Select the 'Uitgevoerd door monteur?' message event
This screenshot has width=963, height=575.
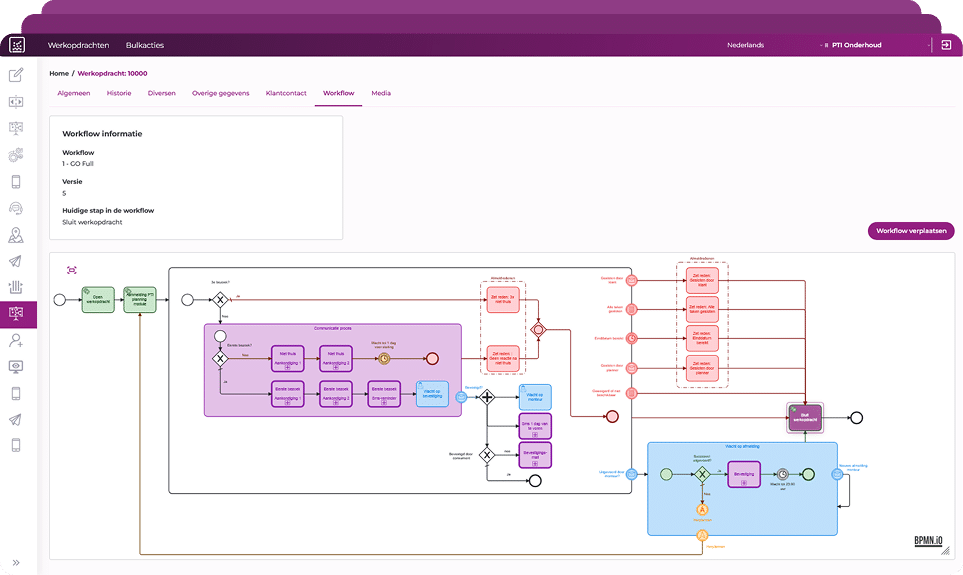tap(631, 474)
